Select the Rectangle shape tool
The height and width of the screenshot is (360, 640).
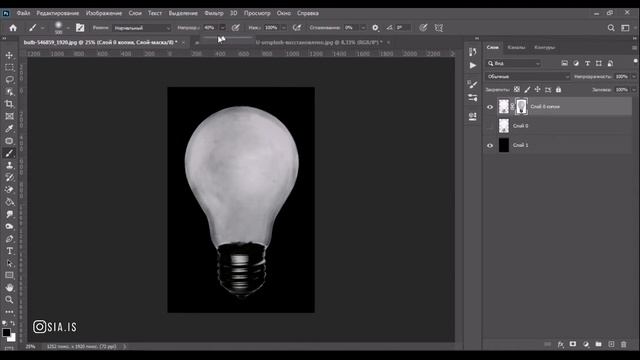coord(9,276)
